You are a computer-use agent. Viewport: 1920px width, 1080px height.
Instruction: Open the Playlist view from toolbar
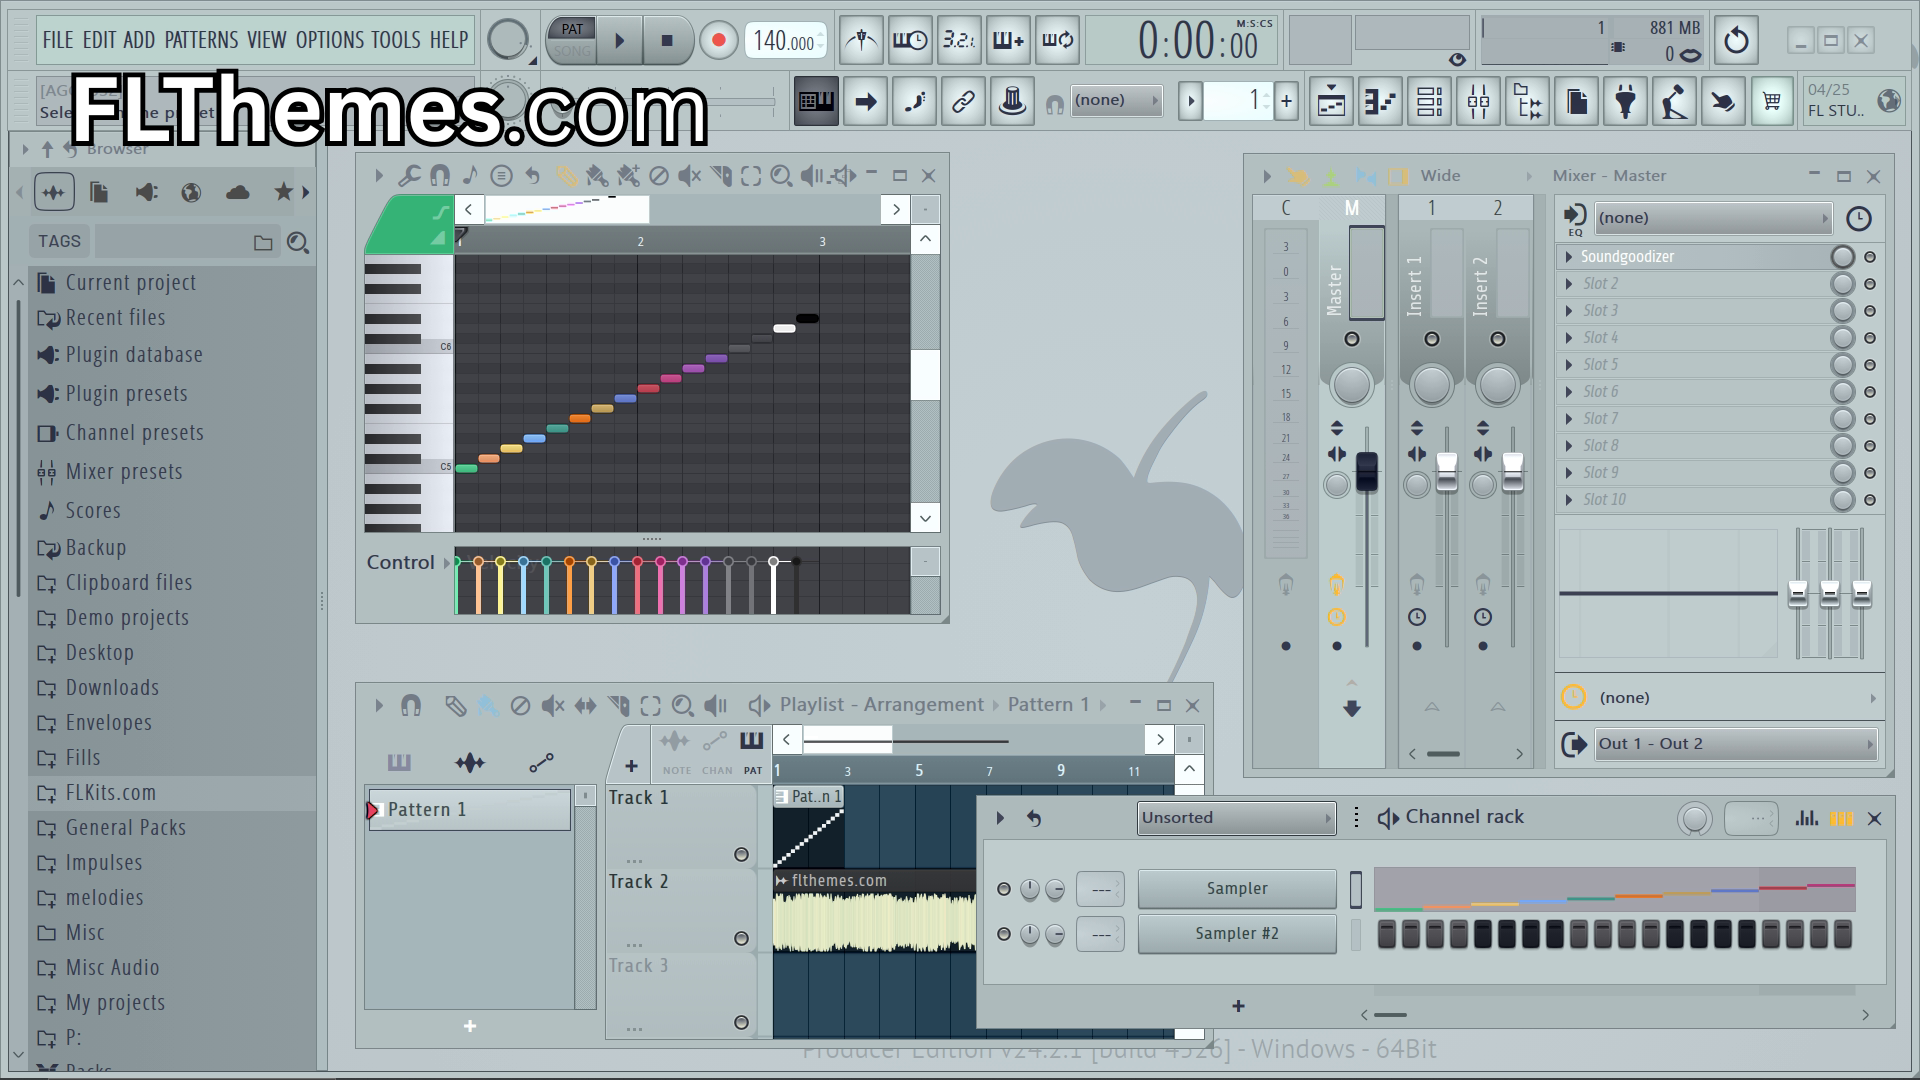1332,101
